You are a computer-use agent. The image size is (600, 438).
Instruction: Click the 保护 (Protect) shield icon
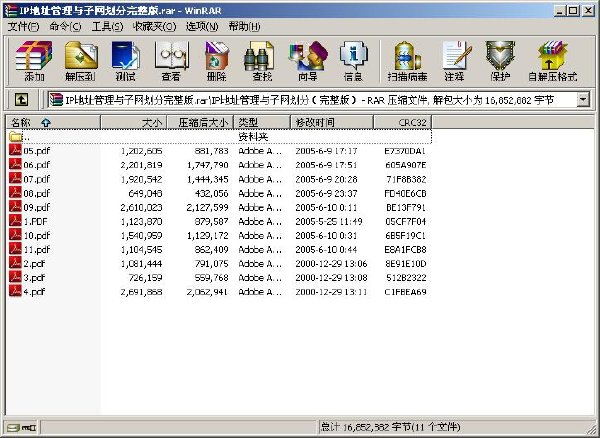tap(500, 56)
